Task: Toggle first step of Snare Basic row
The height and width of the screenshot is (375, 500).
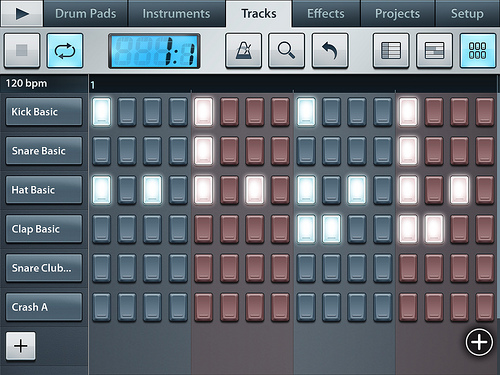Action: tap(101, 151)
